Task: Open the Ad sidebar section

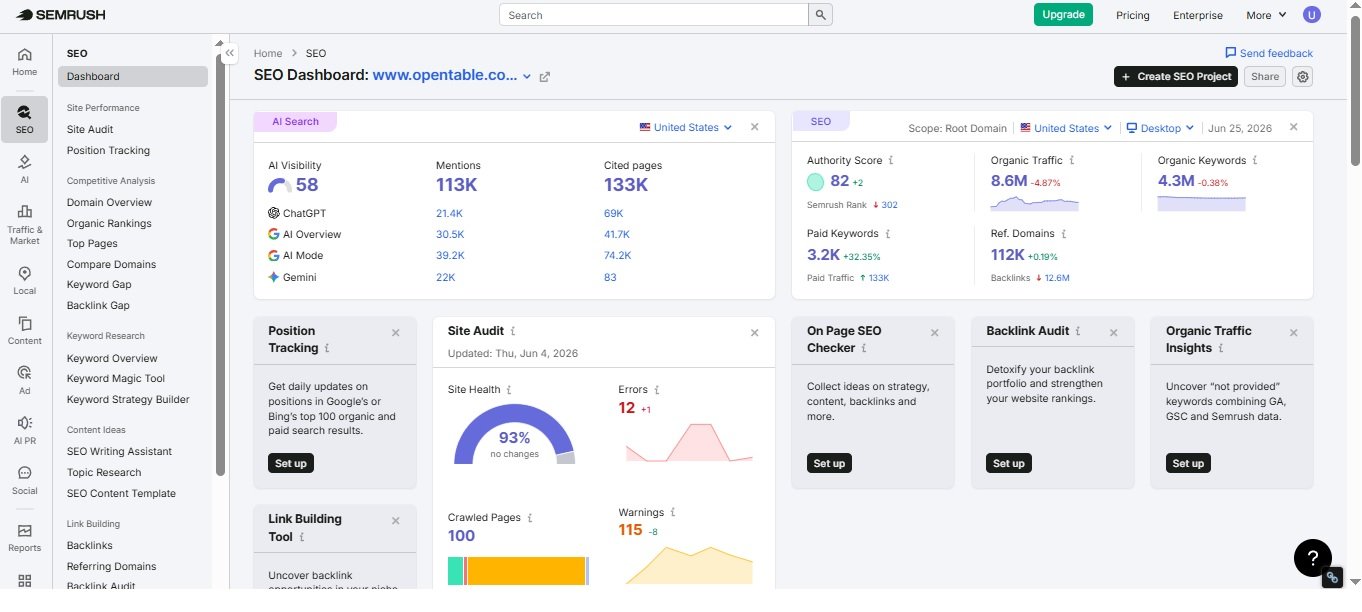Action: (x=25, y=380)
